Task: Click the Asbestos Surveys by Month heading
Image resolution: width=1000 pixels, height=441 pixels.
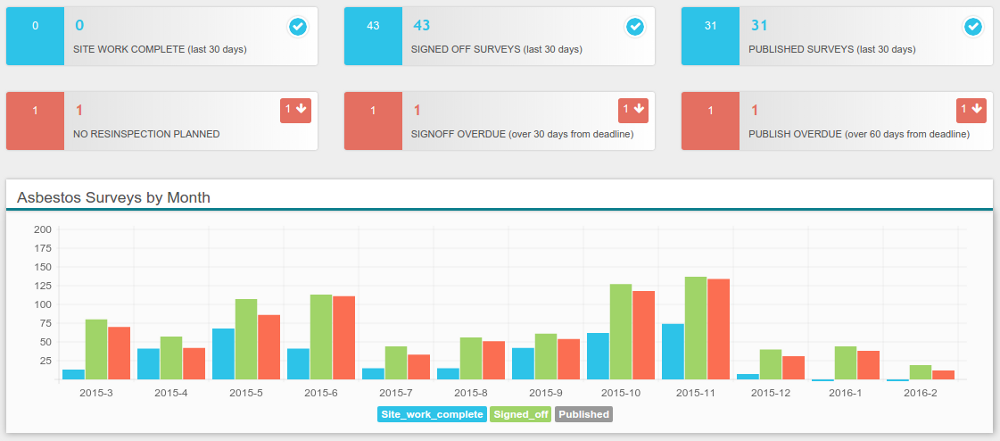Action: 113,197
